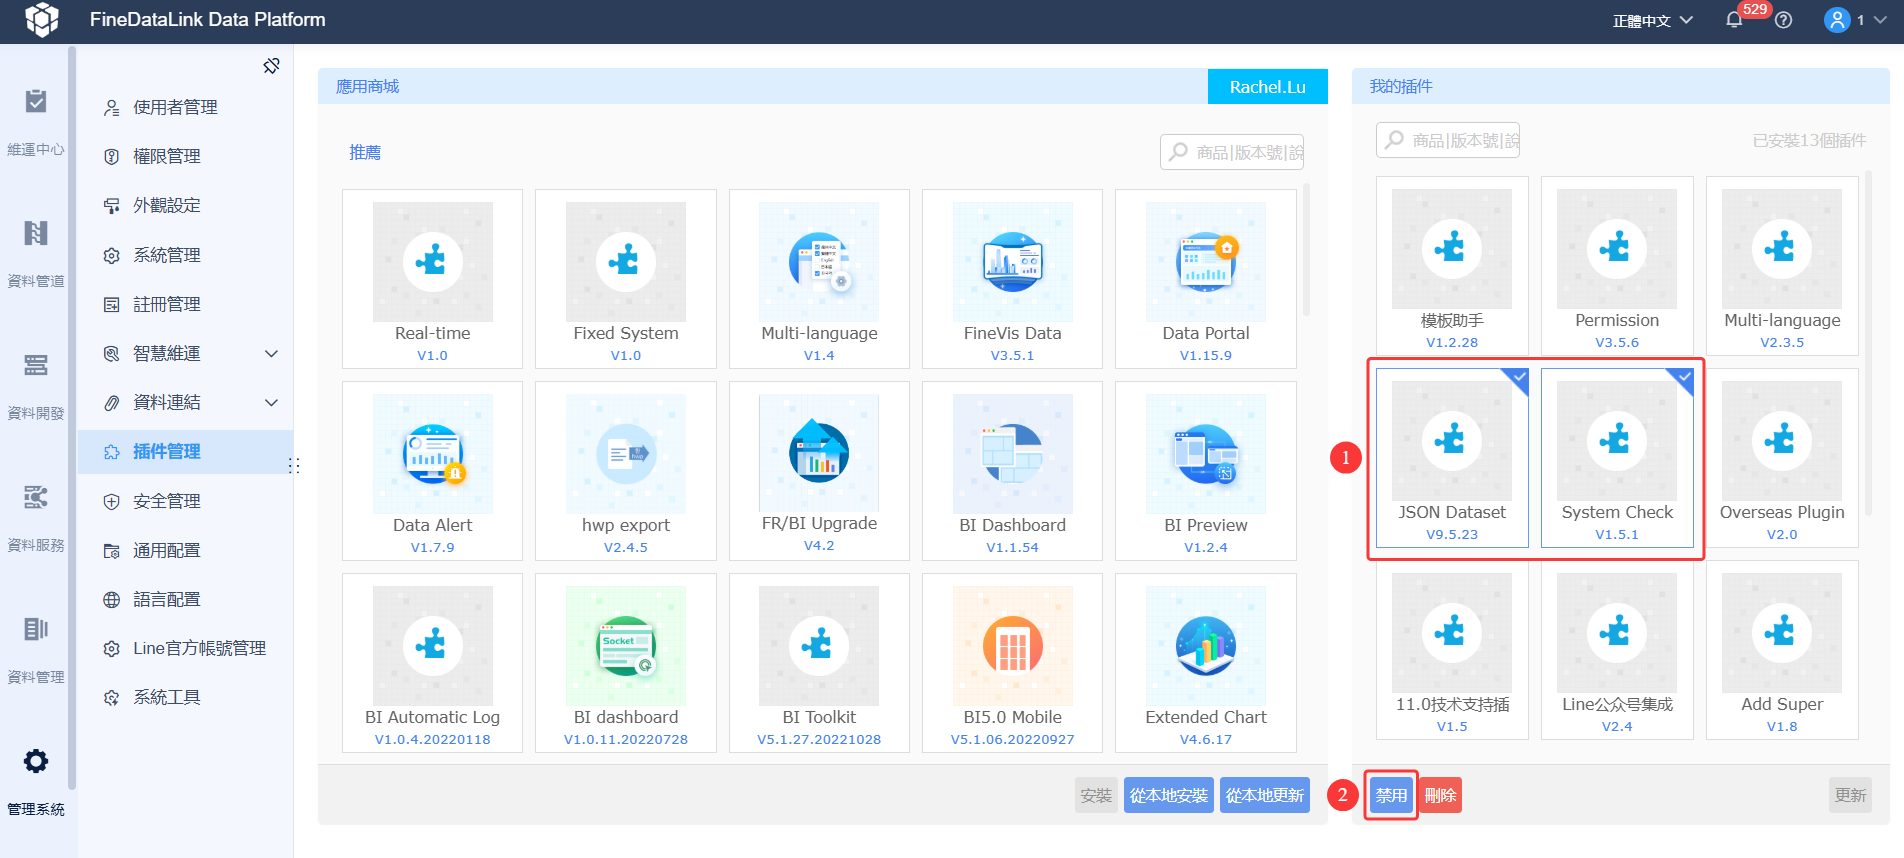Click the 從本地更新 button
This screenshot has width=1904, height=858.
click(x=1265, y=795)
